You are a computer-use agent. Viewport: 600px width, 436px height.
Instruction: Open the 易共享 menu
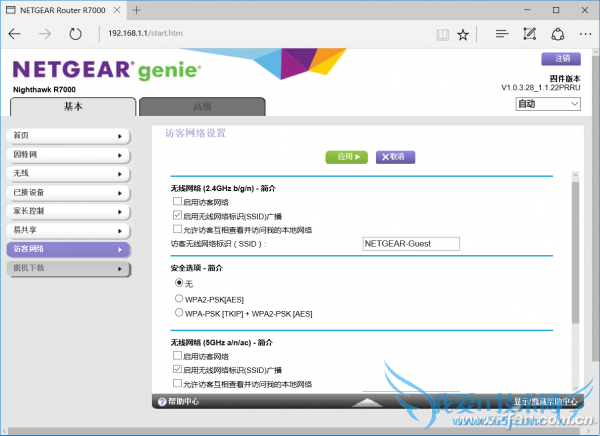click(68, 231)
